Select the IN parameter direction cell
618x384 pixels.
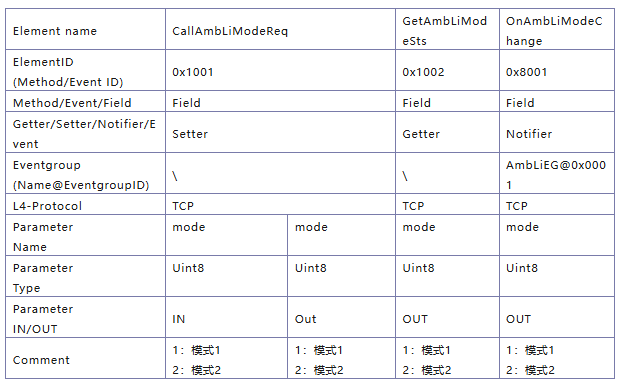tap(227, 317)
